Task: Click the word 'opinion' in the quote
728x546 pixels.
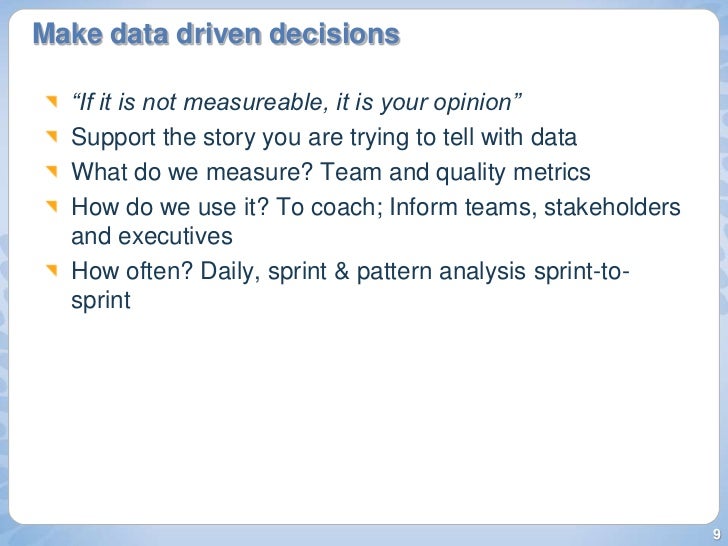Action: pyautogui.click(x=472, y=103)
